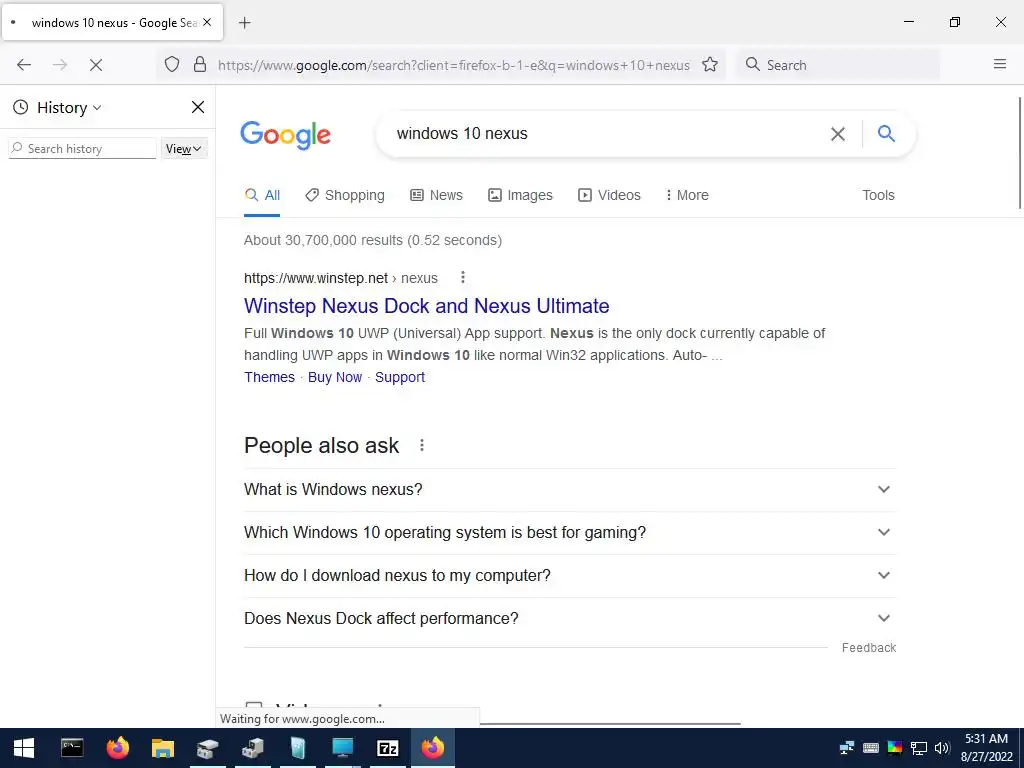This screenshot has height=768, width=1024.
Task: Switch to Shopping results tab
Action: 345,195
